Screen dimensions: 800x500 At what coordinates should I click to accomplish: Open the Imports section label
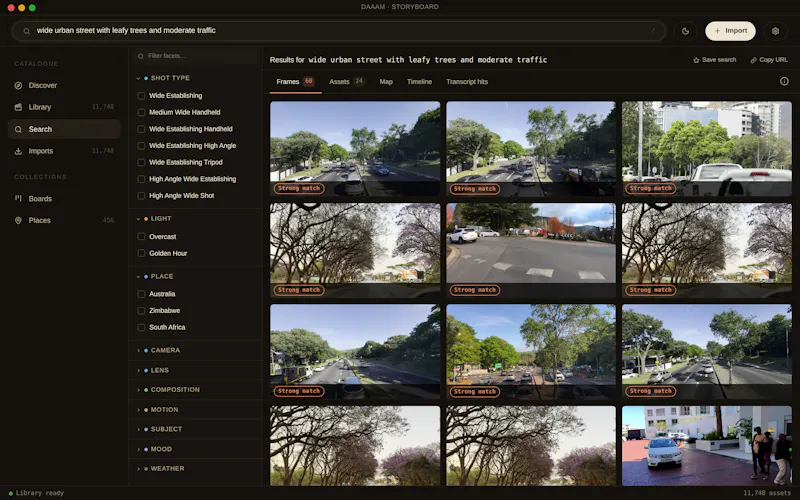coord(41,151)
